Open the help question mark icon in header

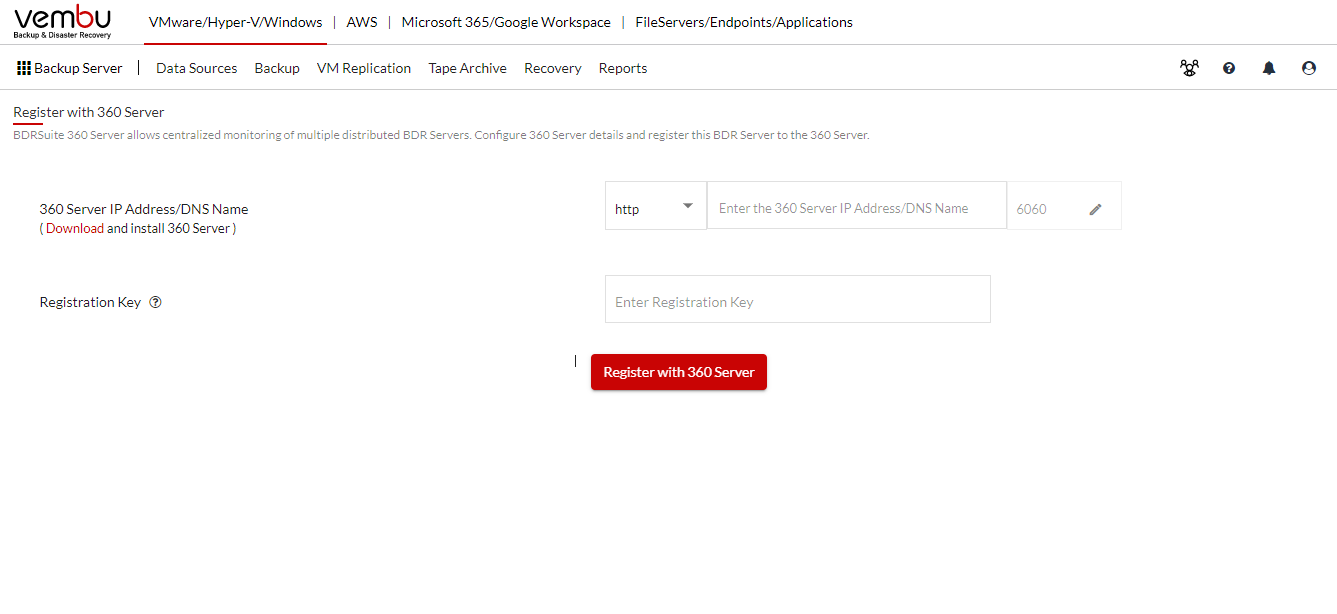1229,68
